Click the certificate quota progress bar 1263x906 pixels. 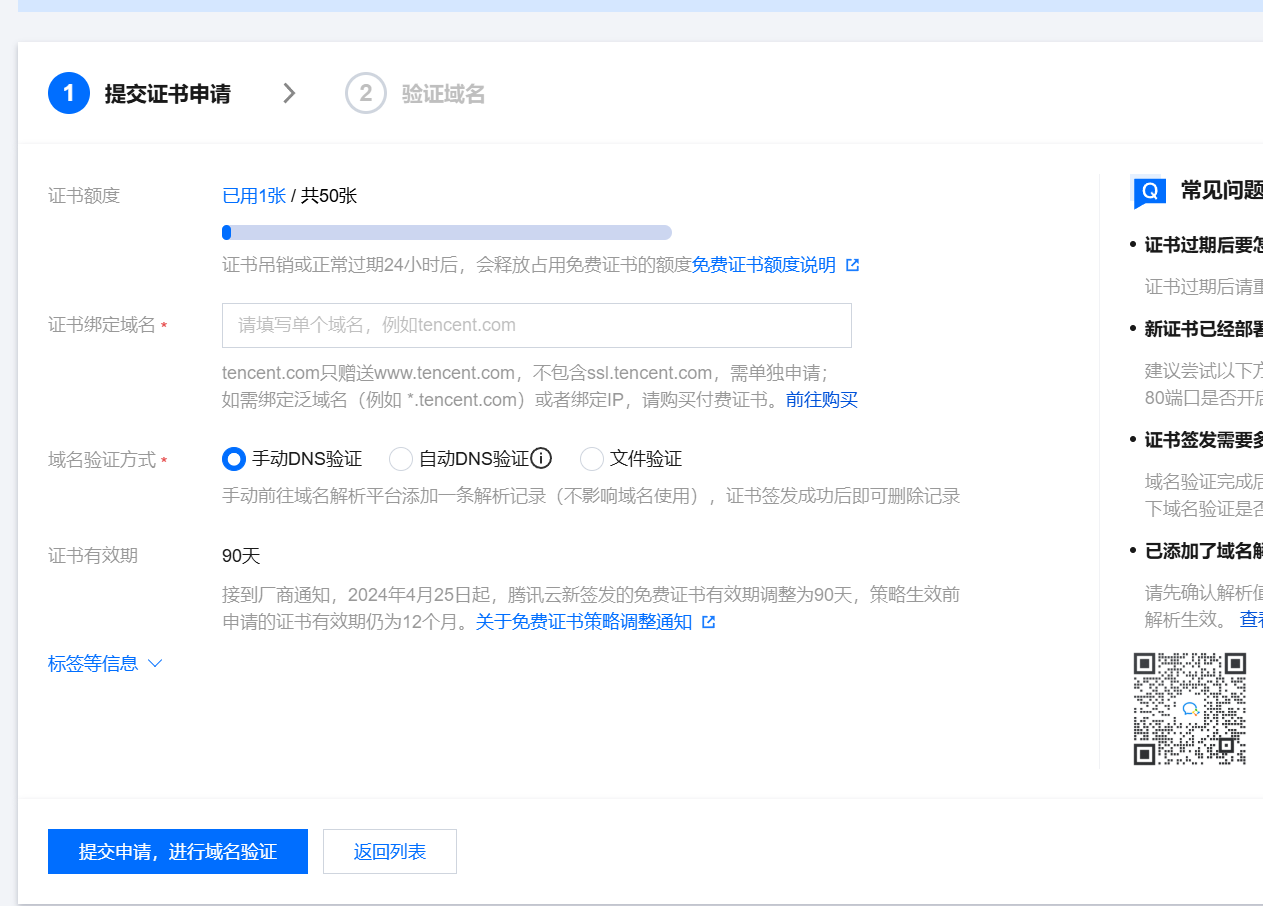tap(446, 233)
